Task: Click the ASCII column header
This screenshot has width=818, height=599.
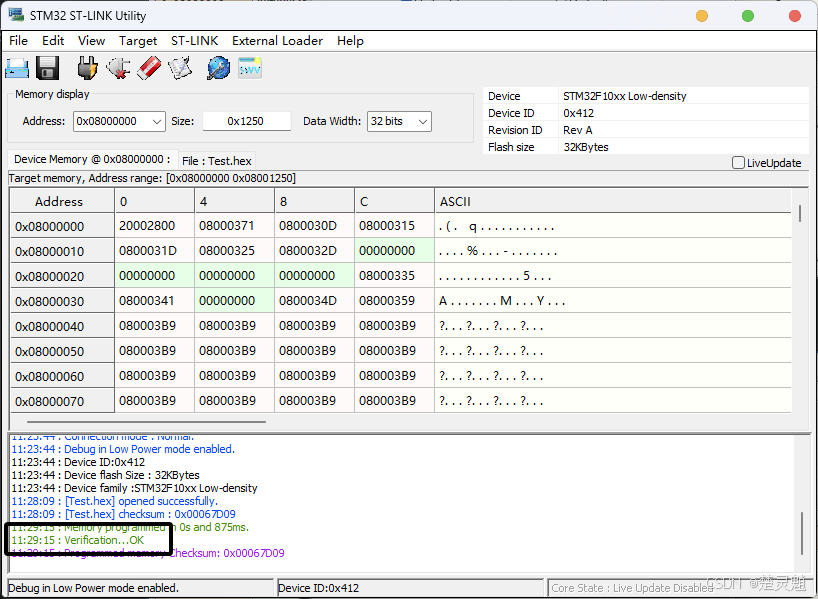Action: click(613, 201)
